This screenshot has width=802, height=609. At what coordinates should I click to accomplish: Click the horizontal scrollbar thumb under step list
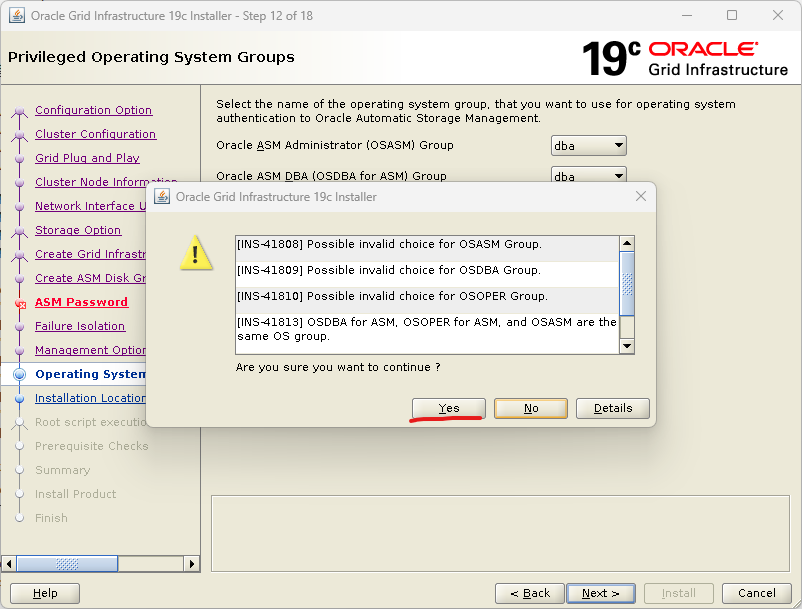67,563
